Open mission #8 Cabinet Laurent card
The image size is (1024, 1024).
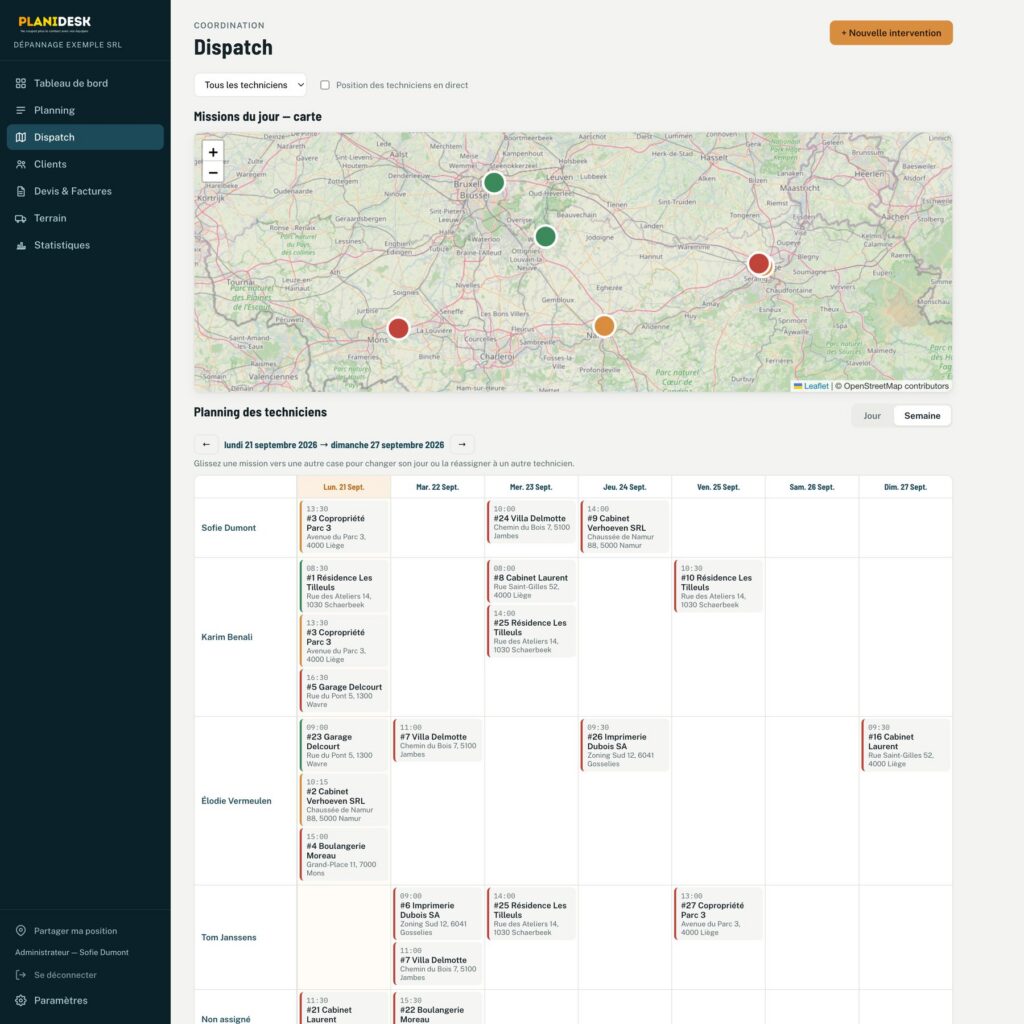point(532,582)
